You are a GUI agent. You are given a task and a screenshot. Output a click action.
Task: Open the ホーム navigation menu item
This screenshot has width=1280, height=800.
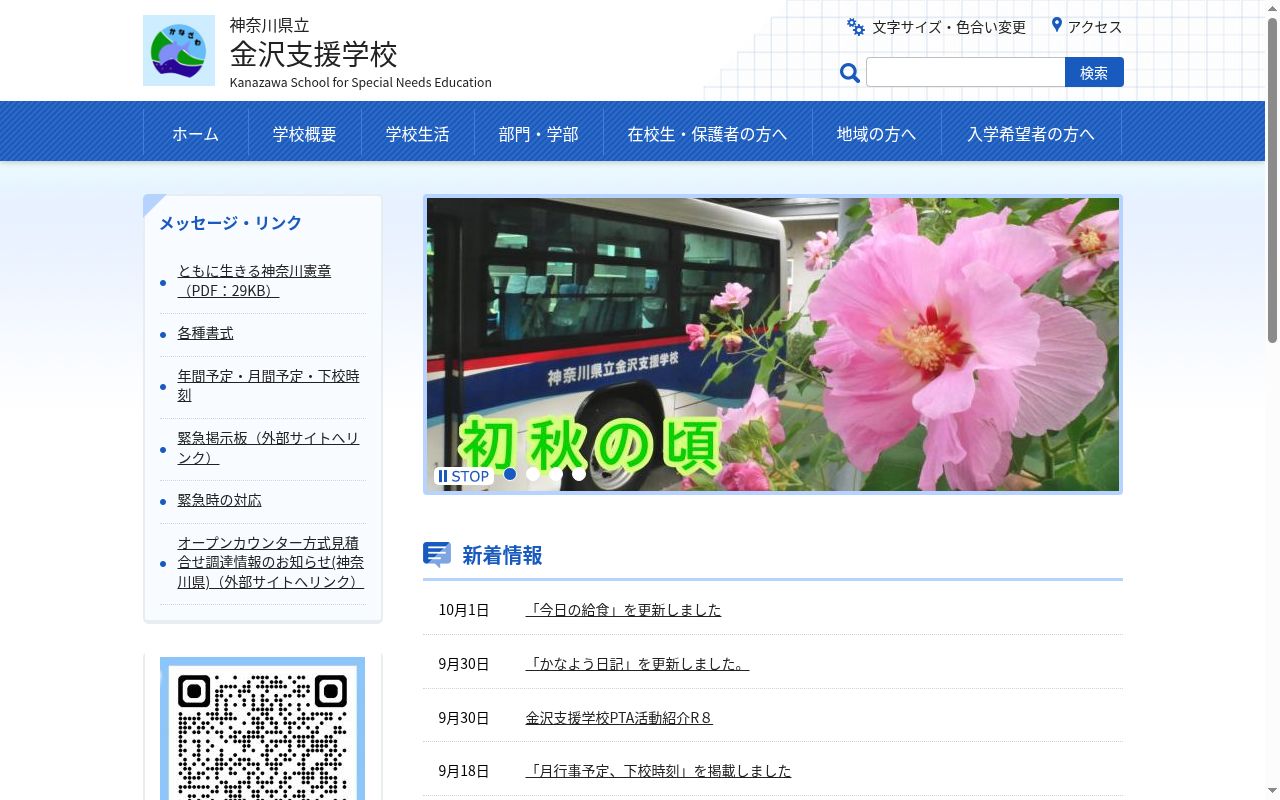click(x=195, y=134)
